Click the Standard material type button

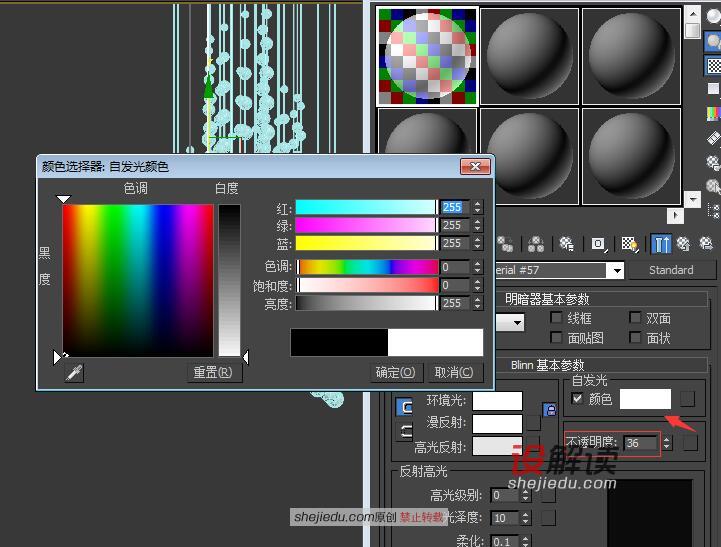tap(671, 270)
